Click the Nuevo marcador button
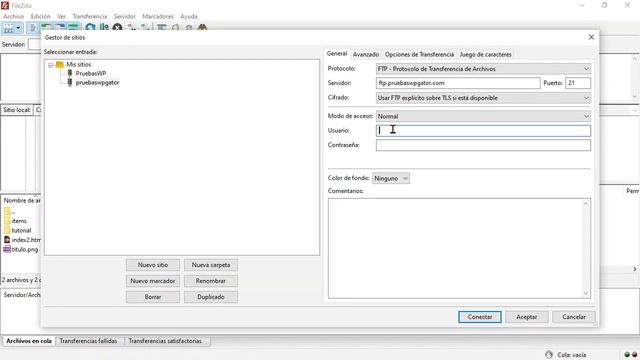 [x=153, y=281]
